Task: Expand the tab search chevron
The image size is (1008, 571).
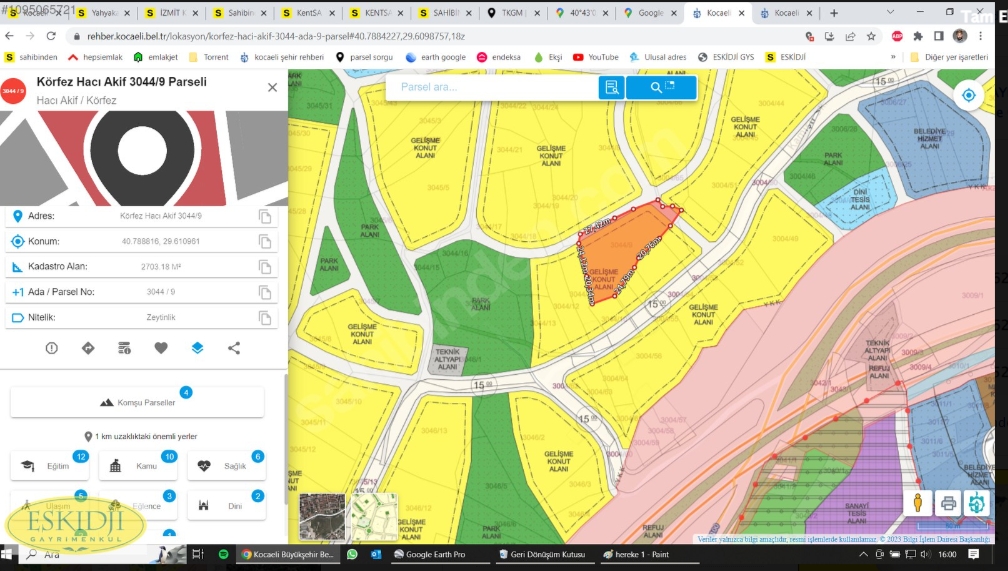Action: [890, 12]
